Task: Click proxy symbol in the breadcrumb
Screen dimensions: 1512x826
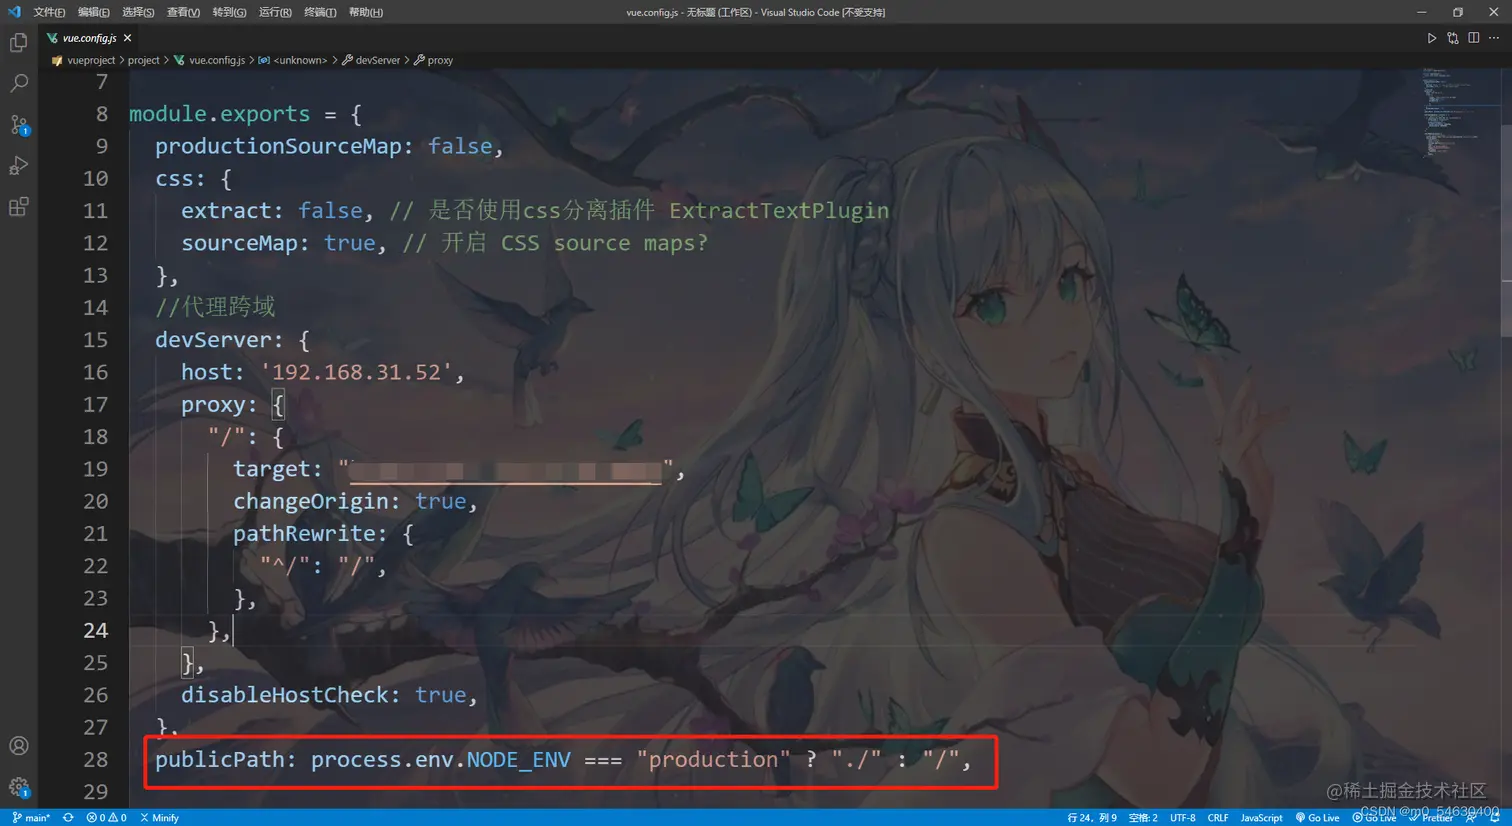Action: [440, 60]
